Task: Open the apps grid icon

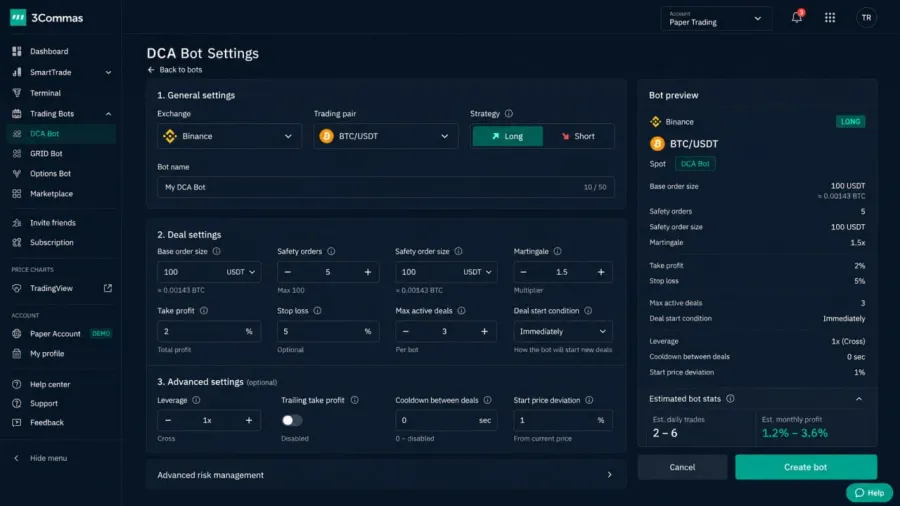Action: point(830,18)
